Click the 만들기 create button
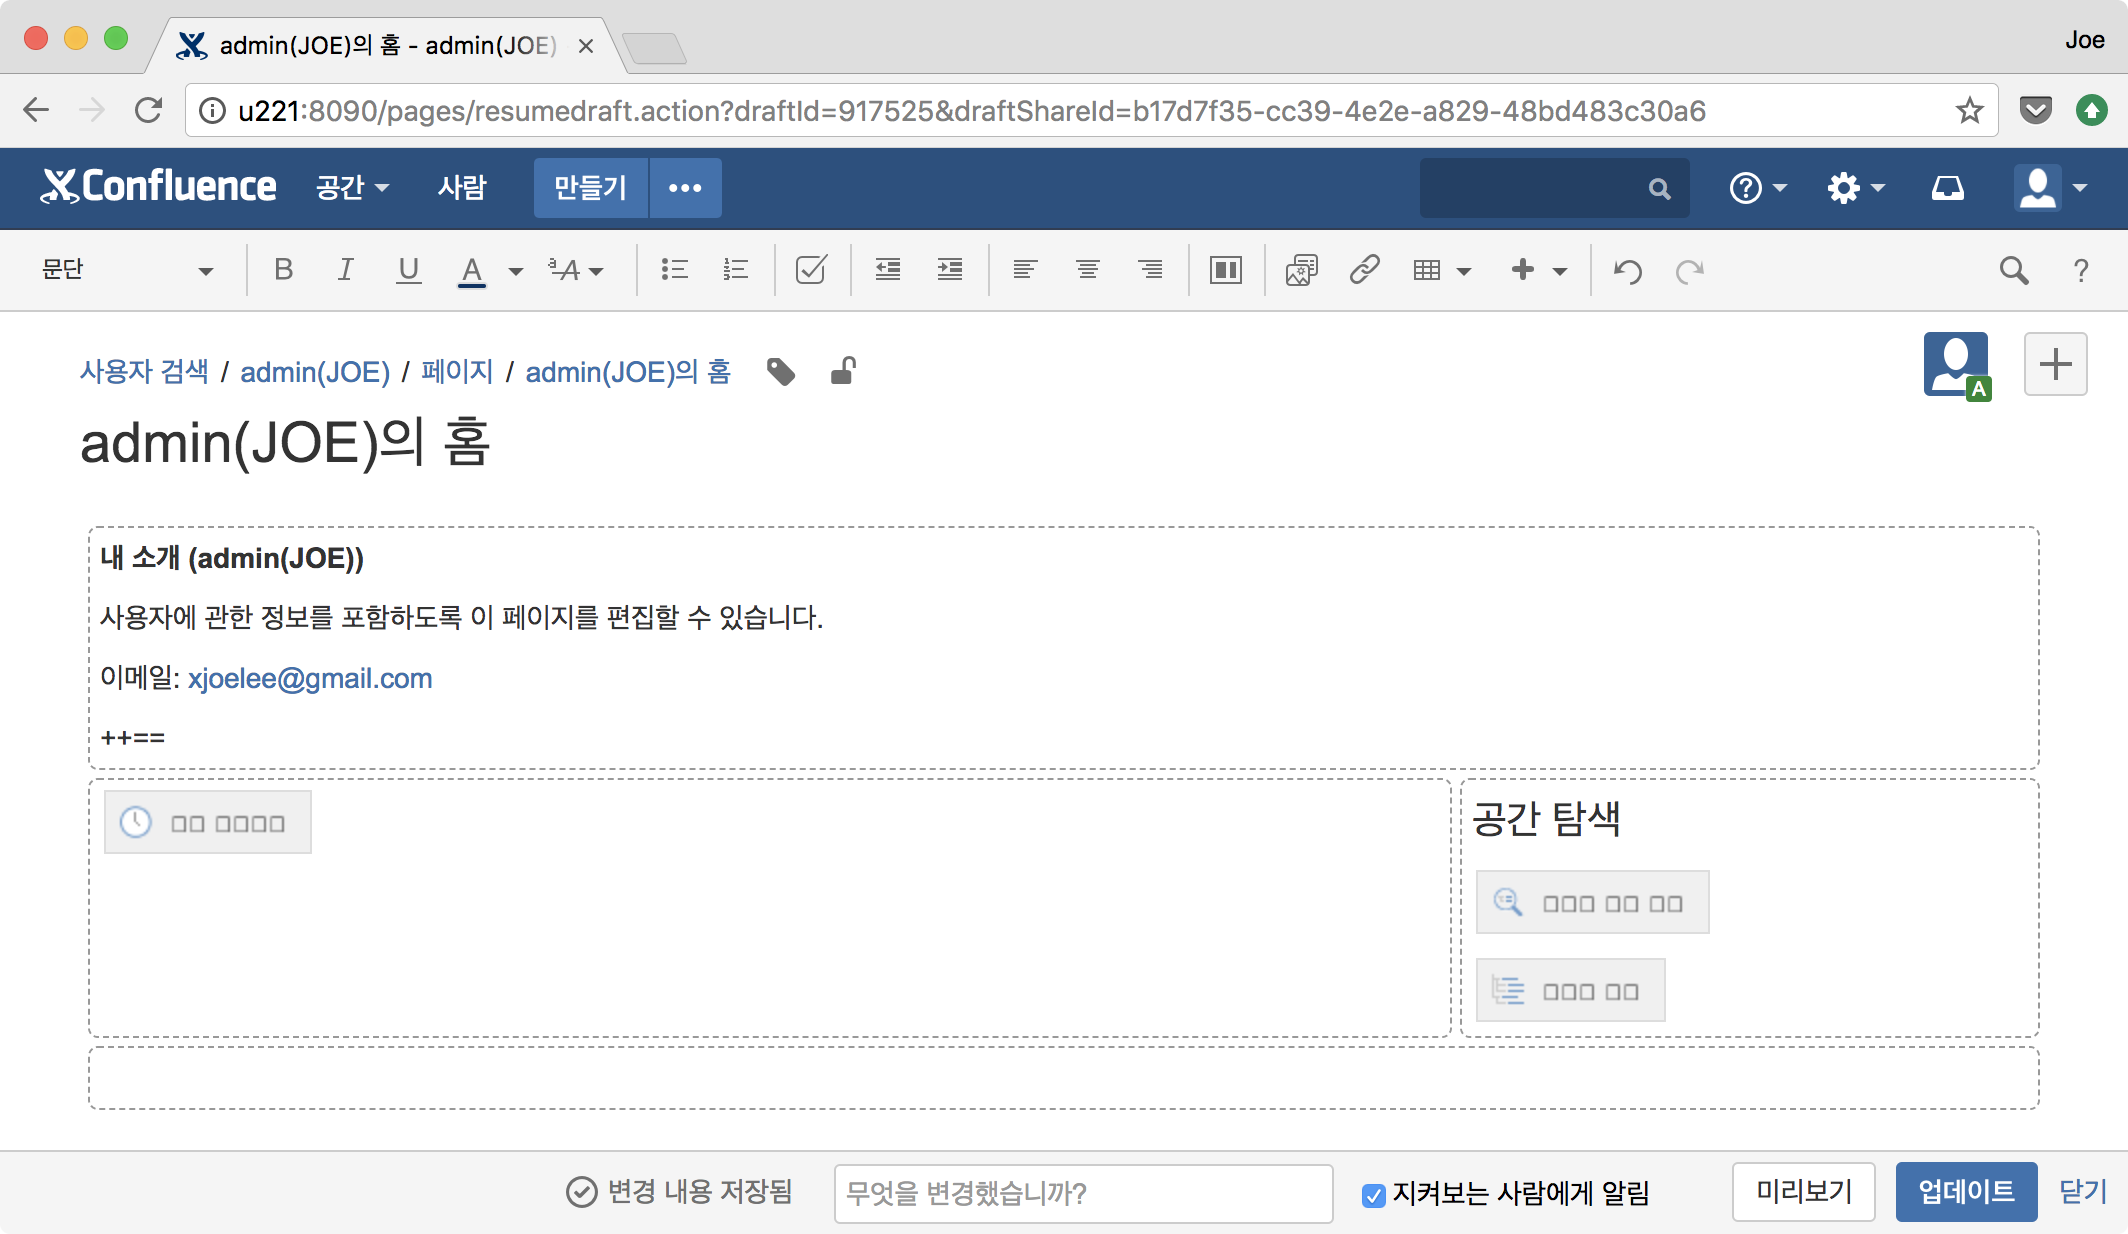The width and height of the screenshot is (2128, 1234). 591,188
